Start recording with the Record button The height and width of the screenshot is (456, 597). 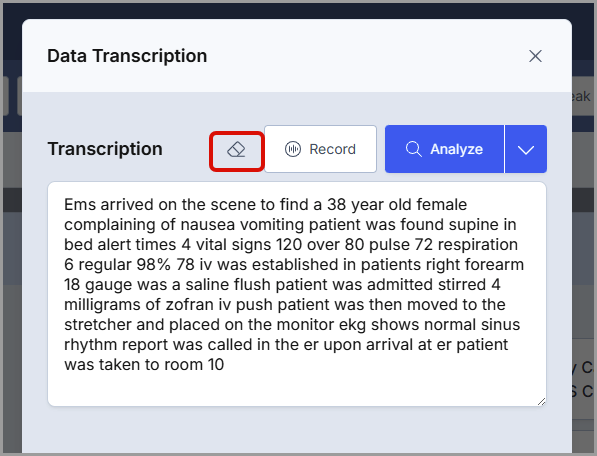point(320,149)
